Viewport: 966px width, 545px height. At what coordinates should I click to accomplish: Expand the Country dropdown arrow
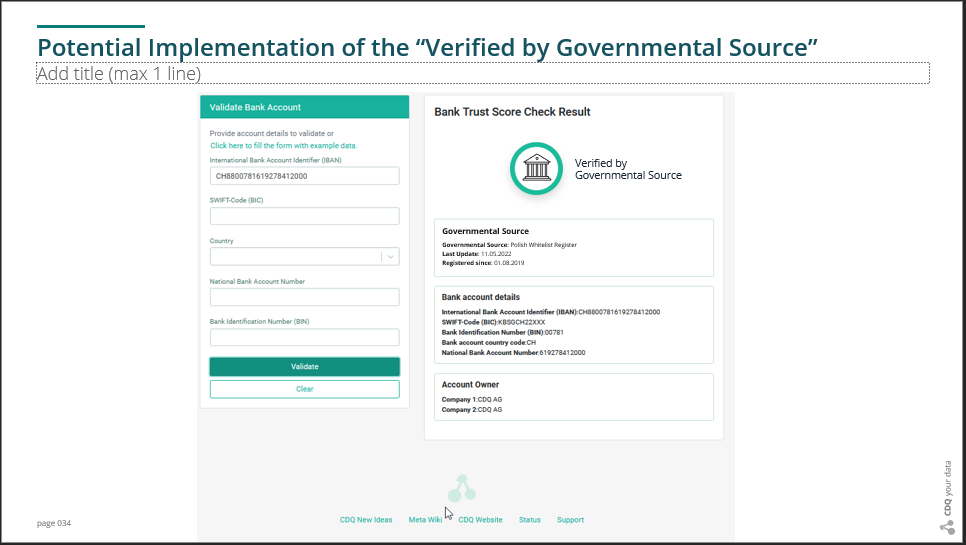tap(390, 257)
